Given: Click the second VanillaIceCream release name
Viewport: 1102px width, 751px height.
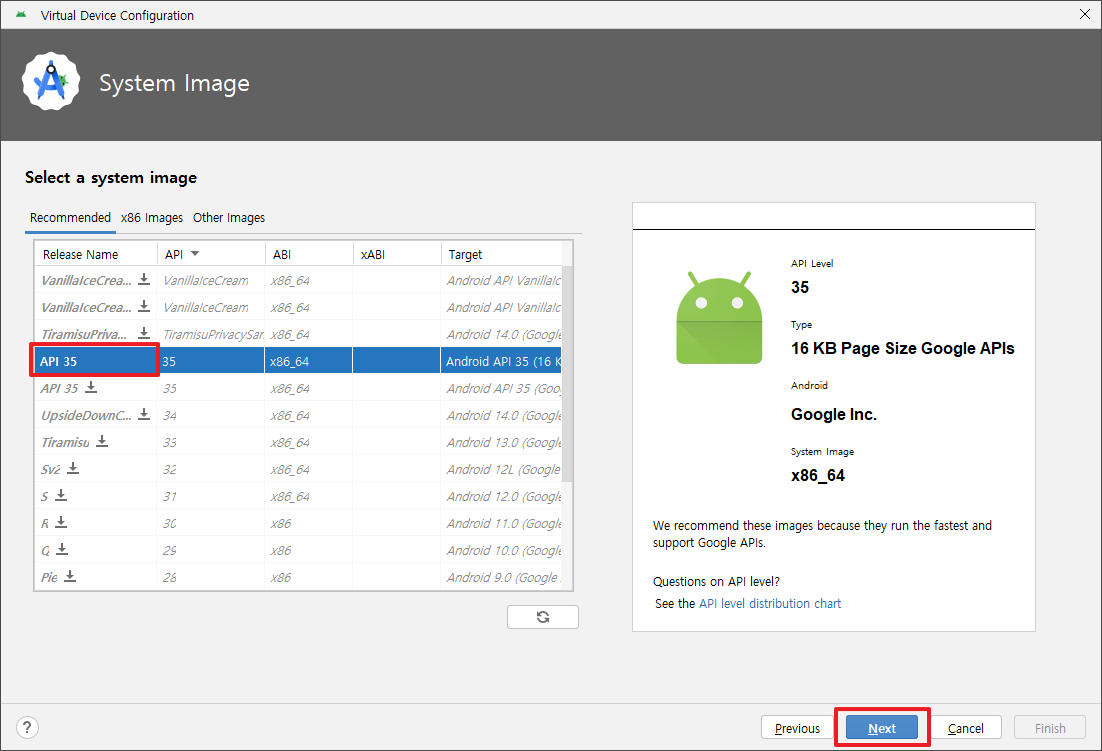Looking at the screenshot, I should [86, 307].
